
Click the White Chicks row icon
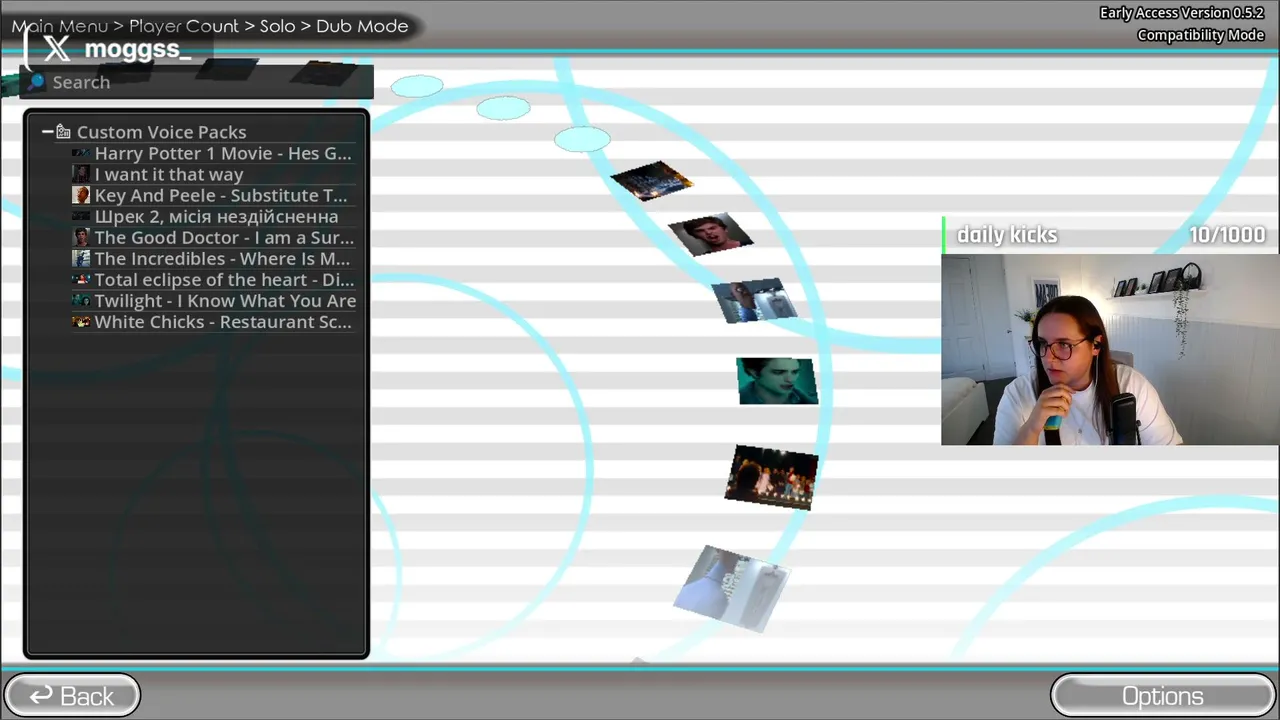point(81,322)
